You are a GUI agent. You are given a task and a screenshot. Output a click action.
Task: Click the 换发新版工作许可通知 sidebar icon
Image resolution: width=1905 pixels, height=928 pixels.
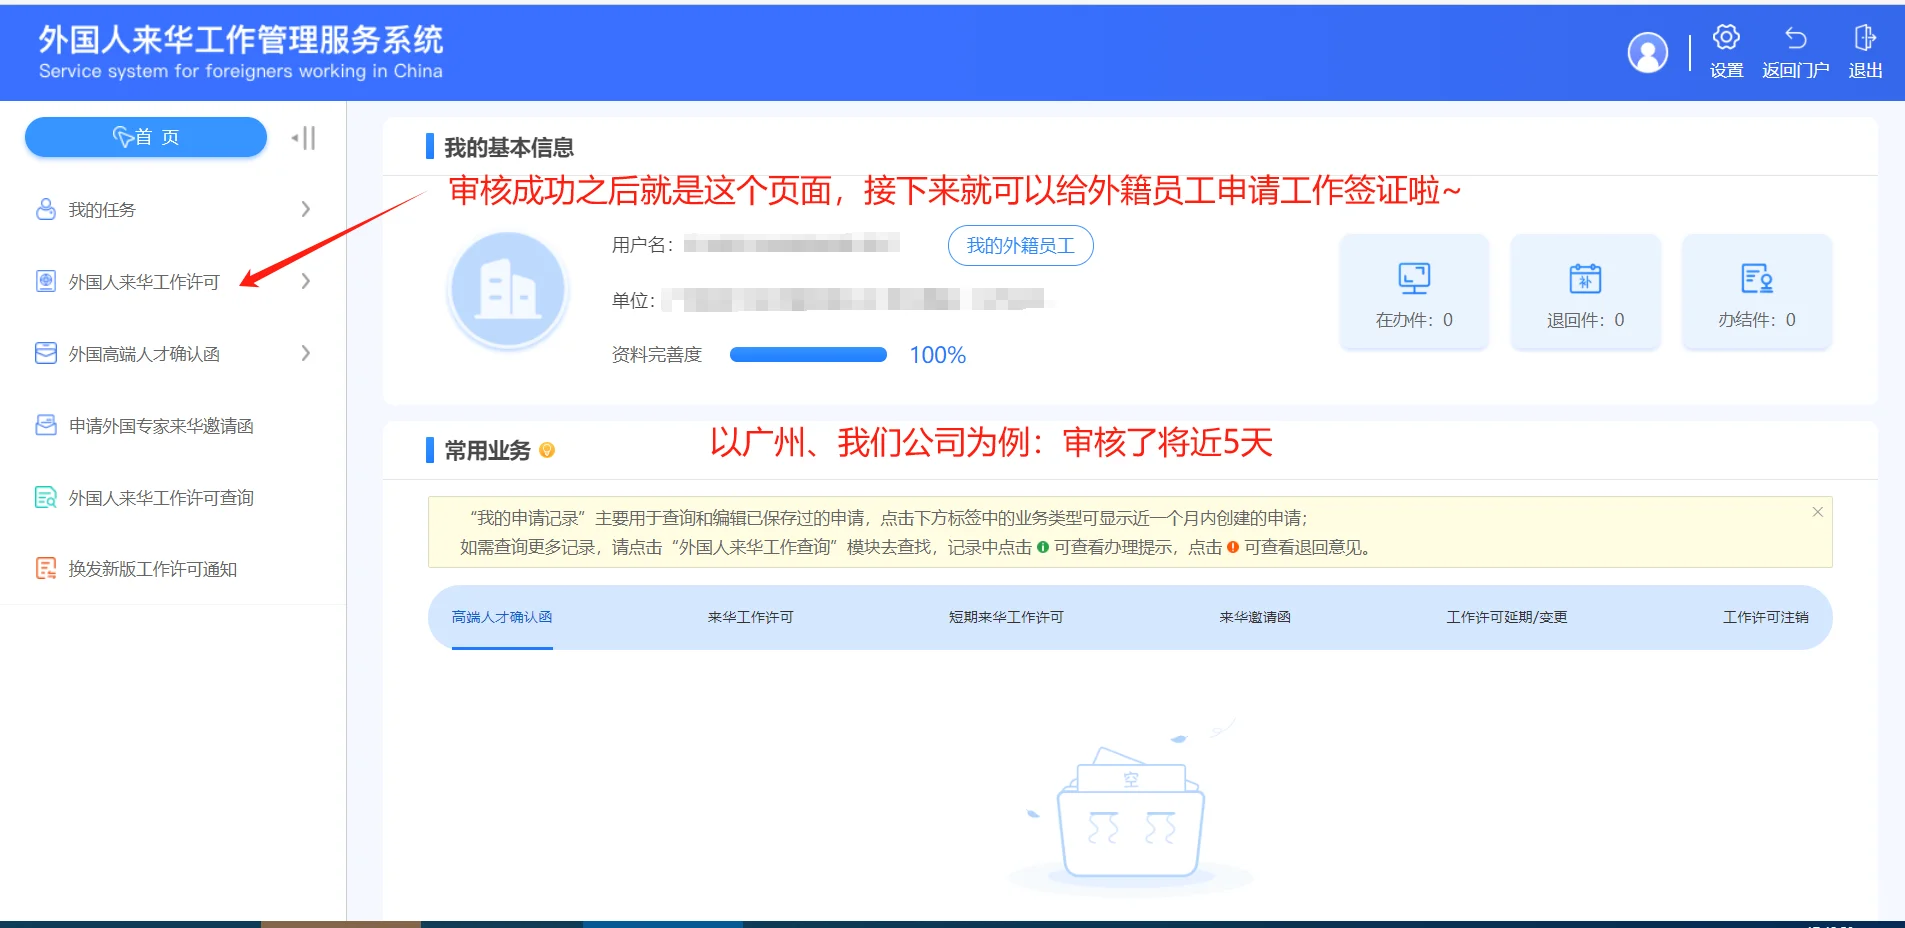pyautogui.click(x=44, y=569)
